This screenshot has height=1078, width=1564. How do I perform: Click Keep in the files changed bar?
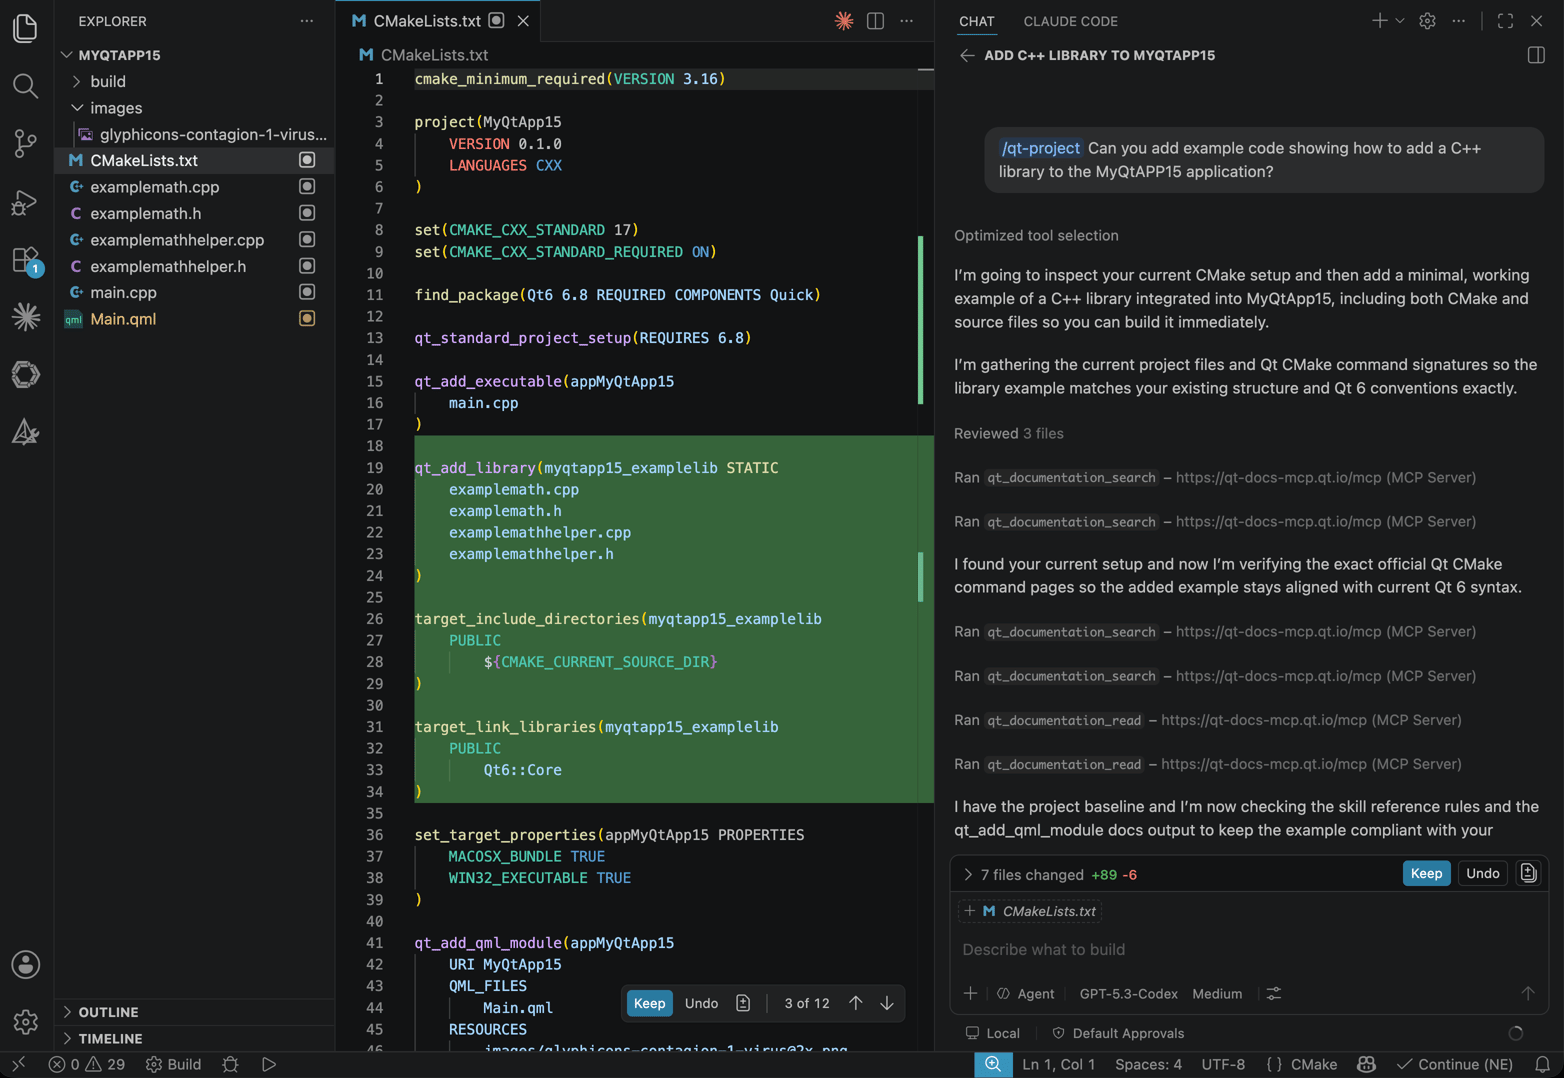[1426, 874]
